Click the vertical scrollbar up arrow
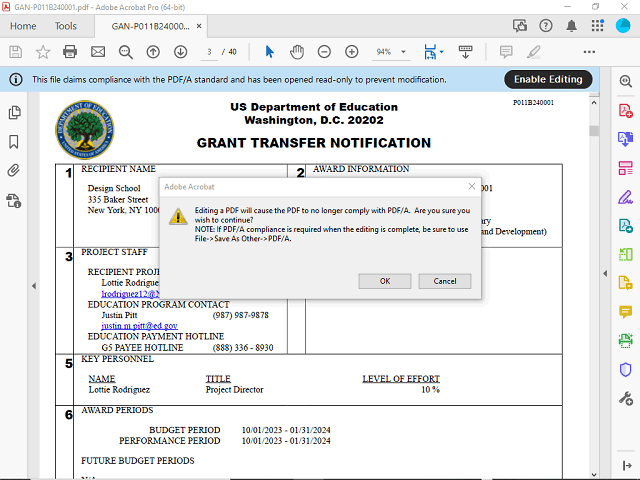The image size is (640, 480). point(594,102)
